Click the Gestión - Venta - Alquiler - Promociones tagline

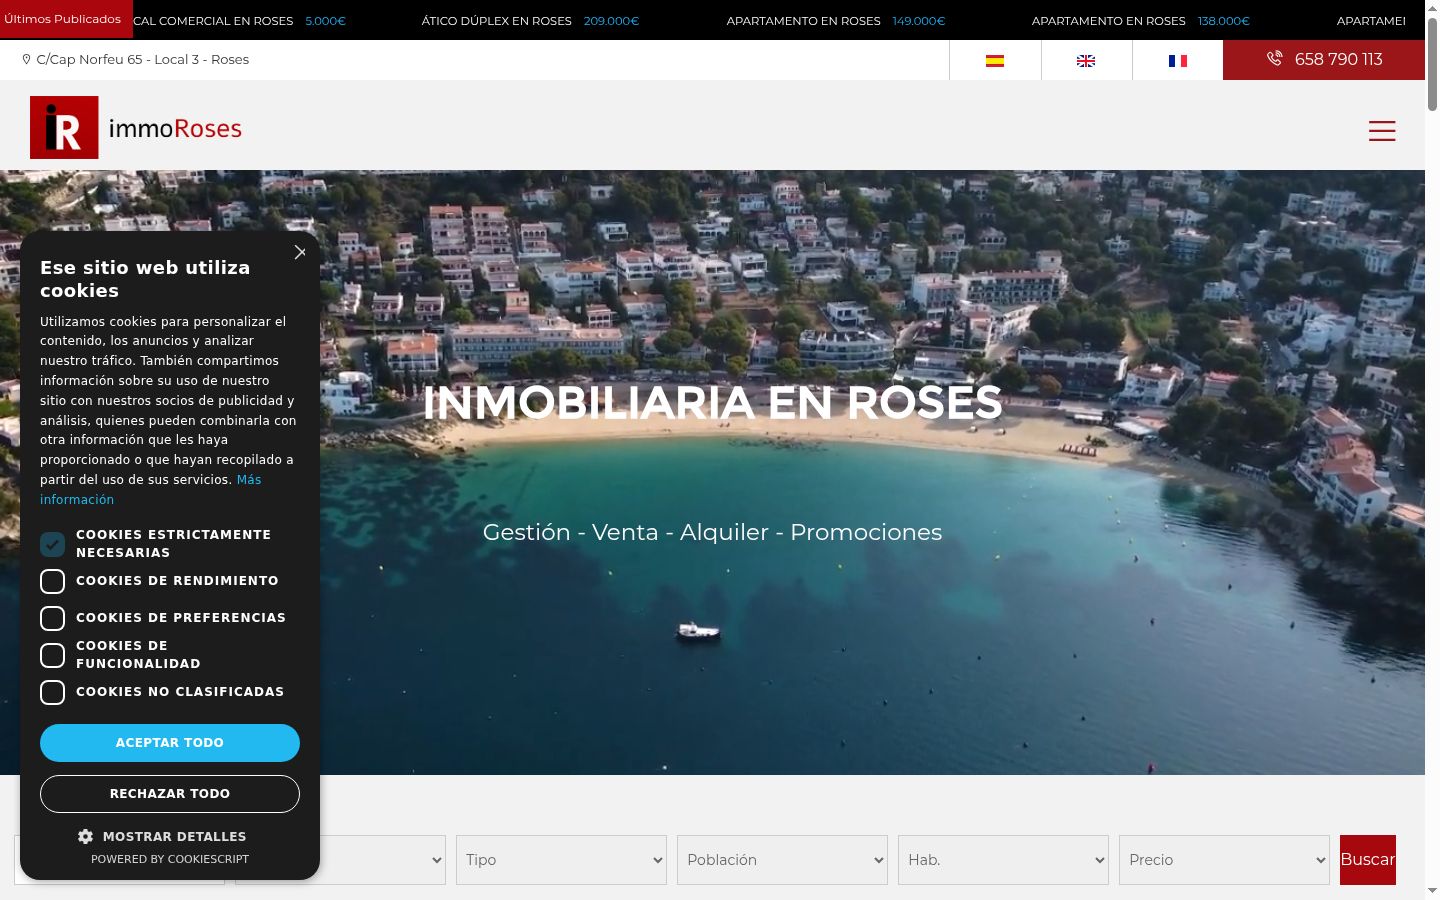[712, 532]
